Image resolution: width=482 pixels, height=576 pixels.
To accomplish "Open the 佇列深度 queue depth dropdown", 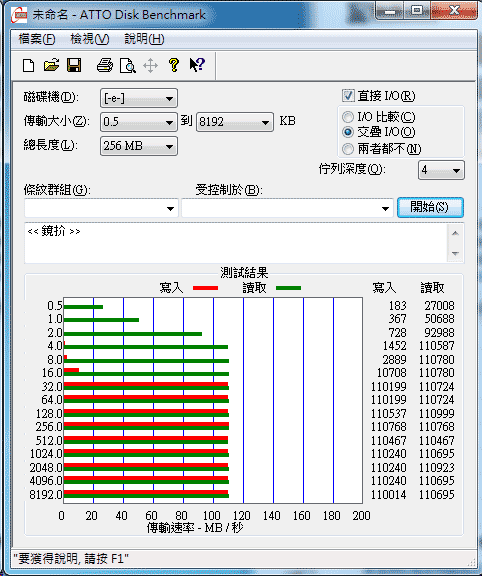I will coord(441,170).
